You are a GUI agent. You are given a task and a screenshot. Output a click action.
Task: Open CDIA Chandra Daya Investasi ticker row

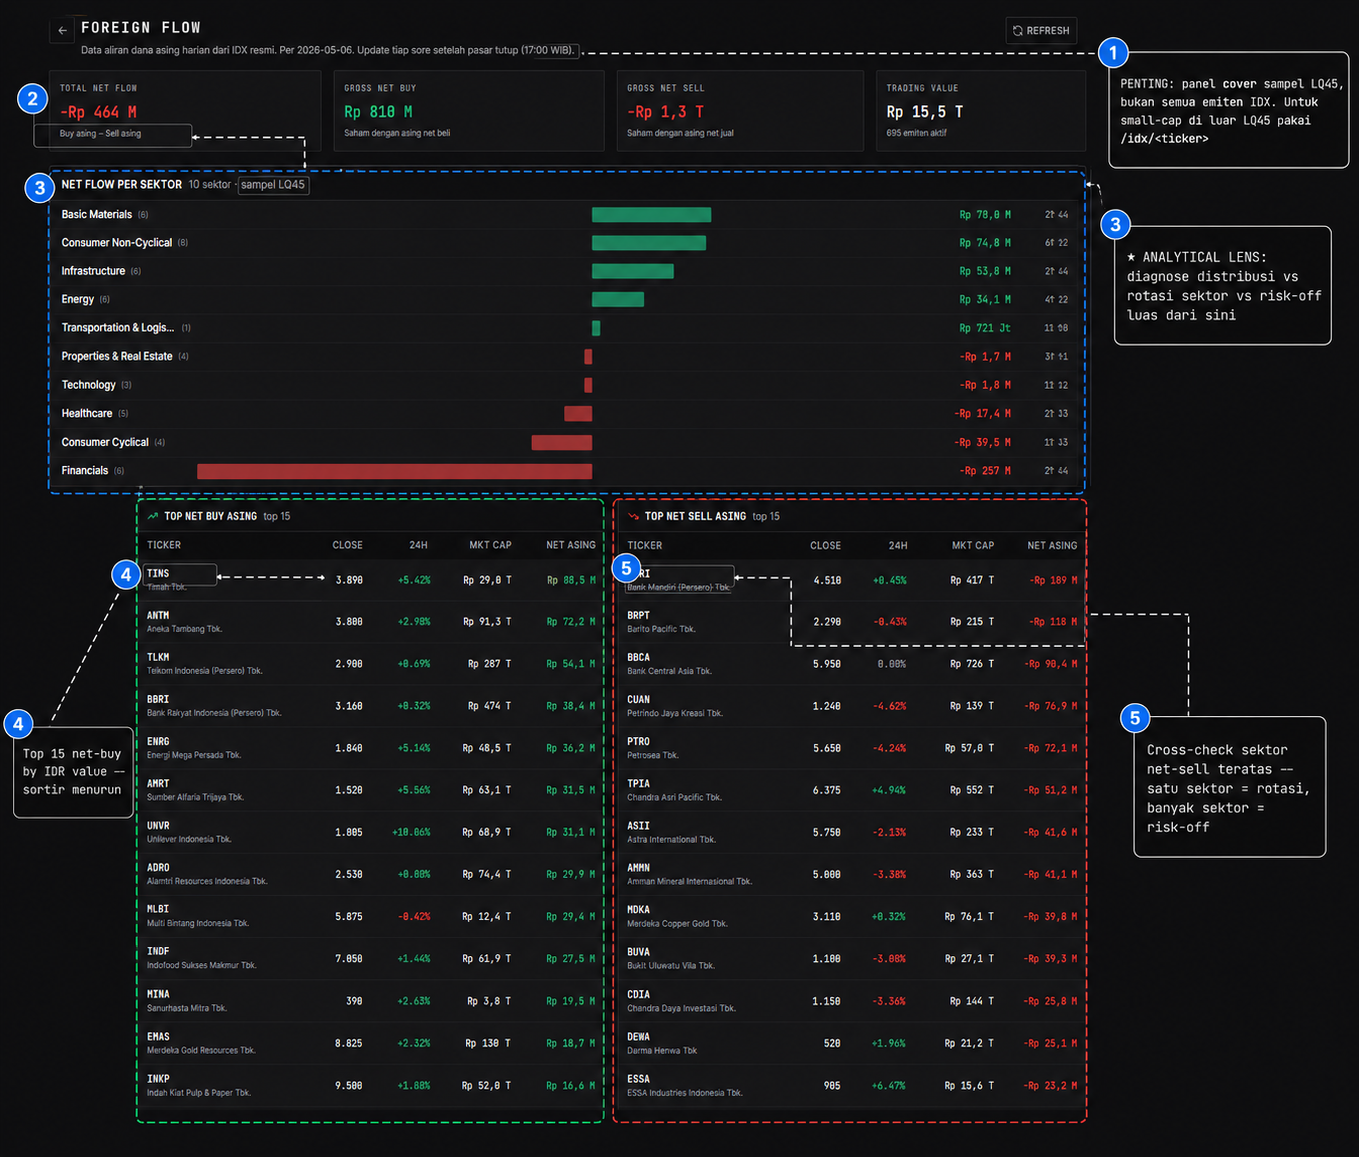point(851,1001)
